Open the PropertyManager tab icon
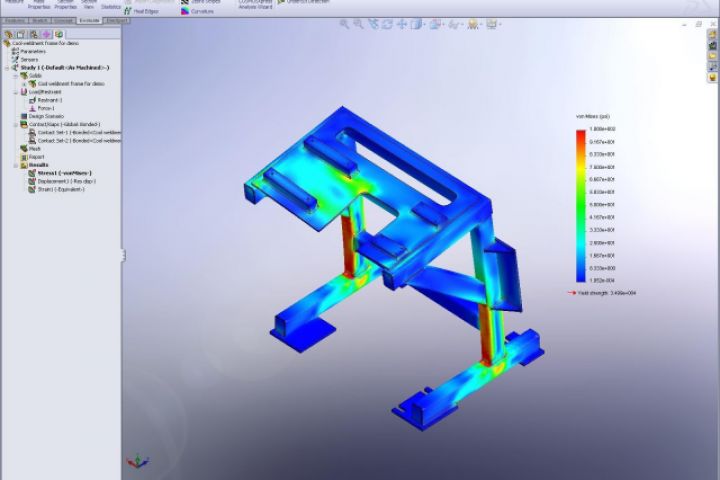This screenshot has height=480, width=720. pyautogui.click(x=21, y=34)
